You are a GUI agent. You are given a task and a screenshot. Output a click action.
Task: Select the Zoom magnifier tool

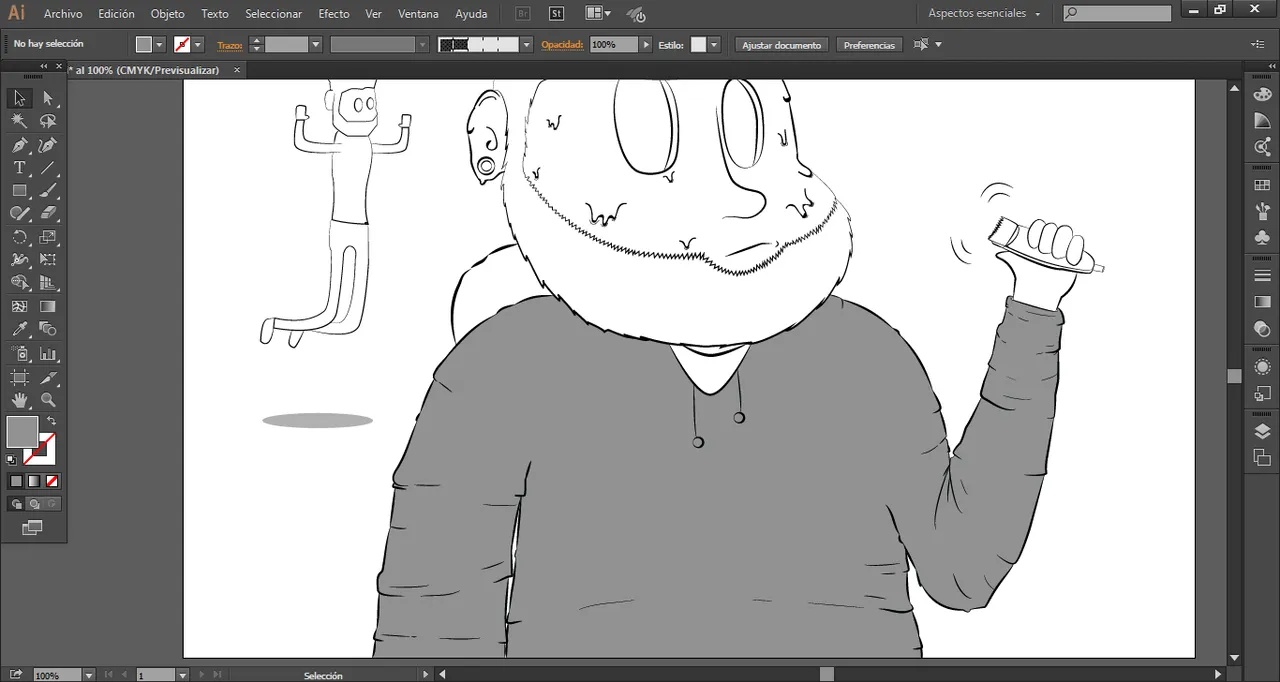coord(48,400)
